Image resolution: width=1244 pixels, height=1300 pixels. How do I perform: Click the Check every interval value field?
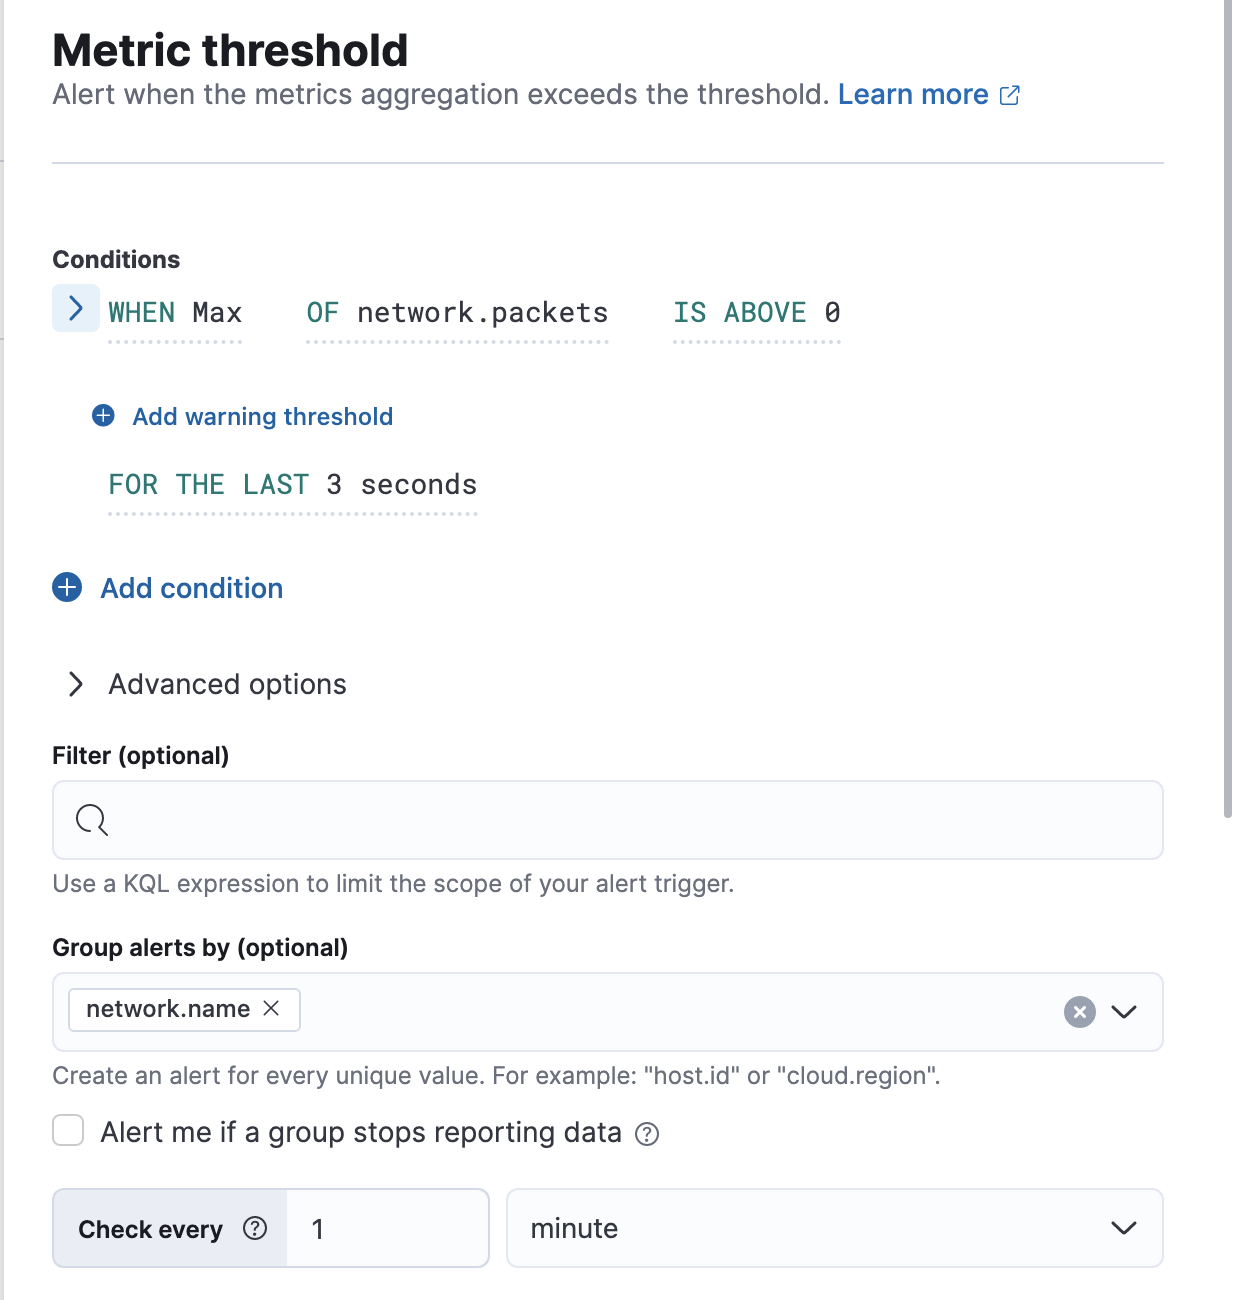pyautogui.click(x=387, y=1229)
